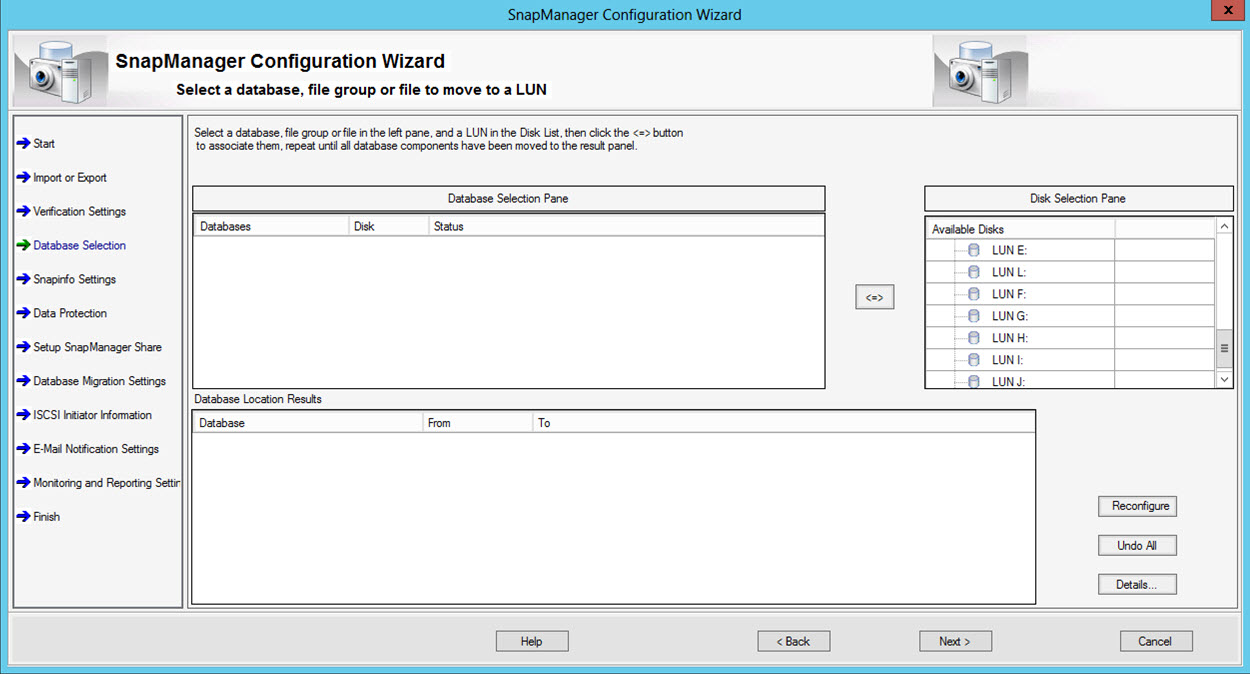The width and height of the screenshot is (1250, 674).
Task: Select the LUN H: row text
Action: pos(1009,338)
